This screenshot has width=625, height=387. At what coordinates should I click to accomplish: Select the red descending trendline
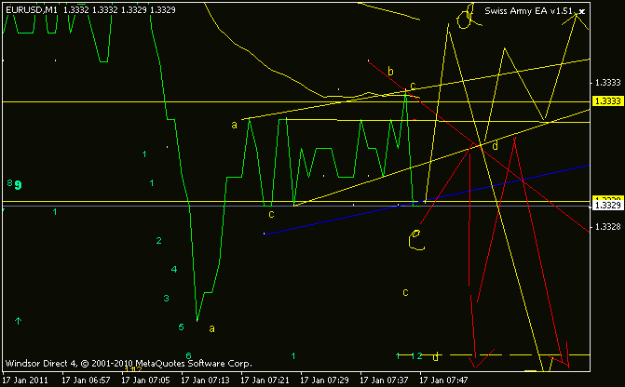pyautogui.click(x=478, y=146)
